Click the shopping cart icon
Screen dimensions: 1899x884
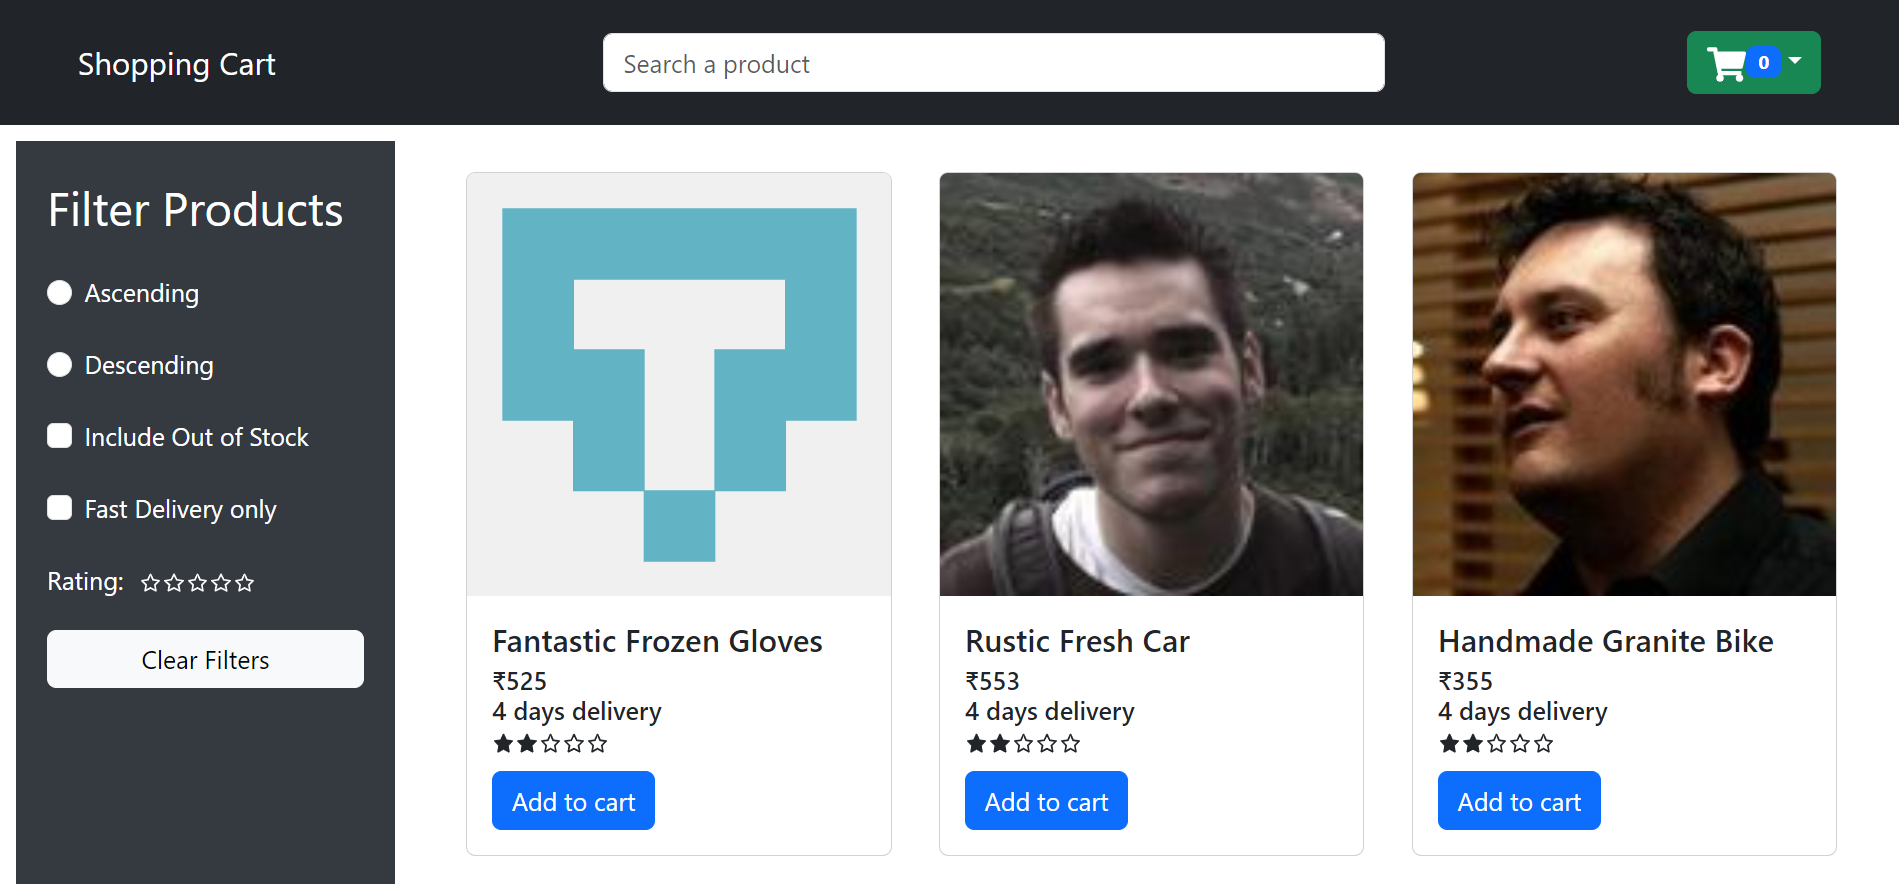click(x=1726, y=64)
